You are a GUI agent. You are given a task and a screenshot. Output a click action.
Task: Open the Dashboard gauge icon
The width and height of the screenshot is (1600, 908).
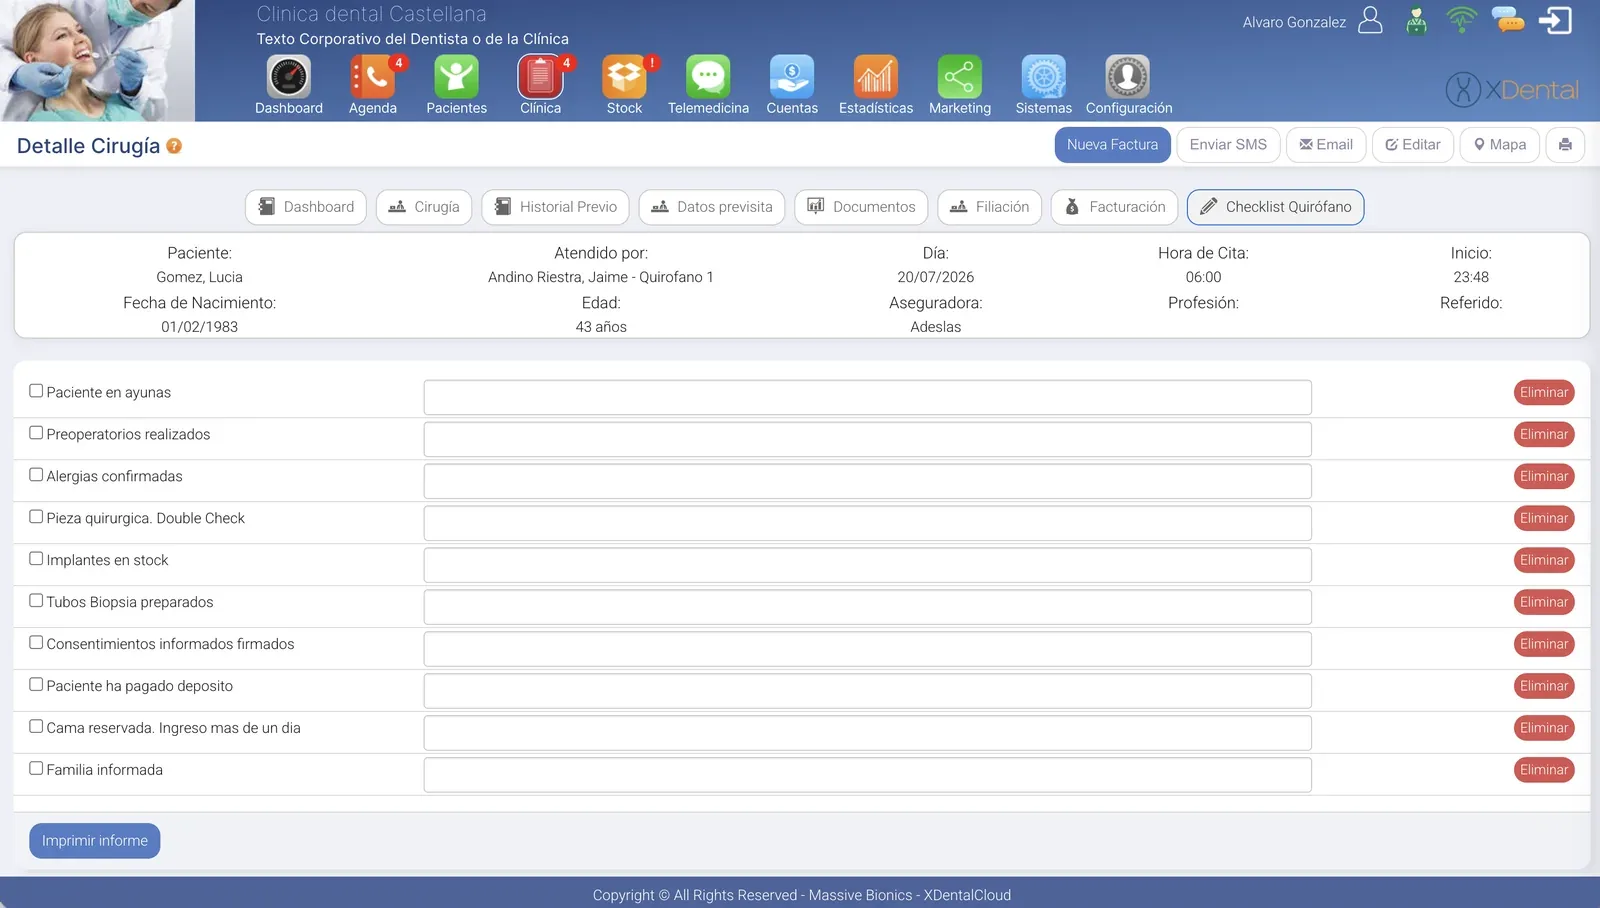pos(288,77)
